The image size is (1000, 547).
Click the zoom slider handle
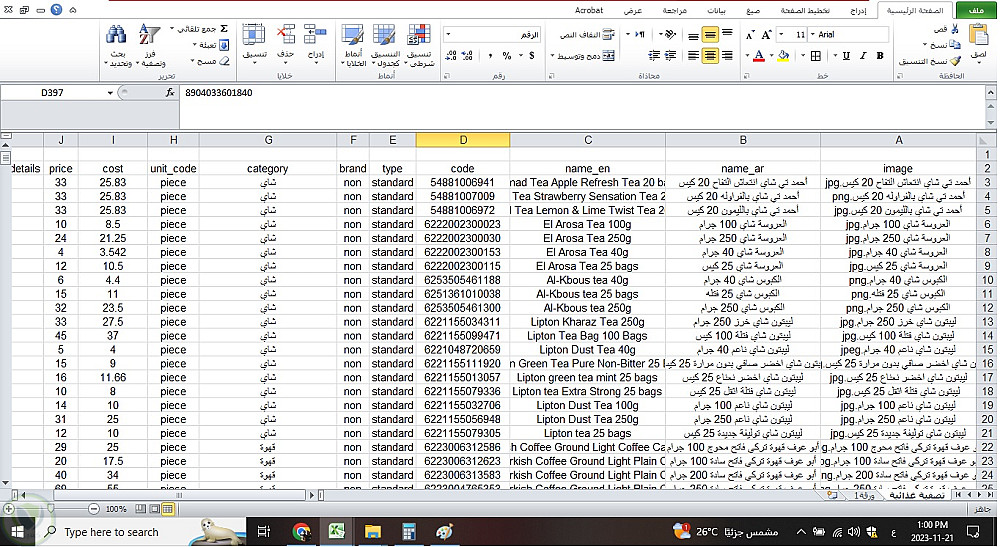[50, 509]
